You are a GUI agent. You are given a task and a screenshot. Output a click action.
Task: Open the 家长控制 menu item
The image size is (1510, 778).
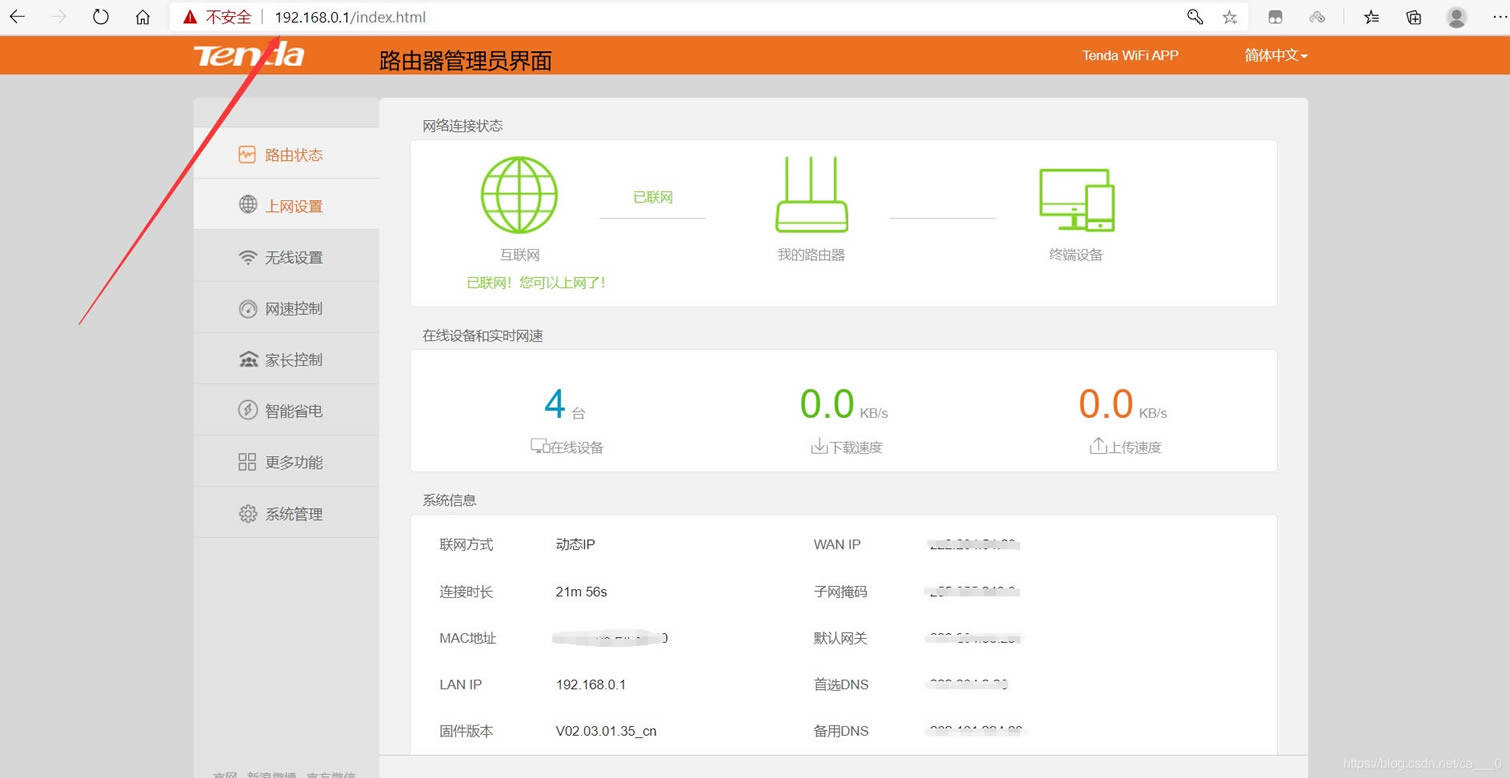coord(286,359)
